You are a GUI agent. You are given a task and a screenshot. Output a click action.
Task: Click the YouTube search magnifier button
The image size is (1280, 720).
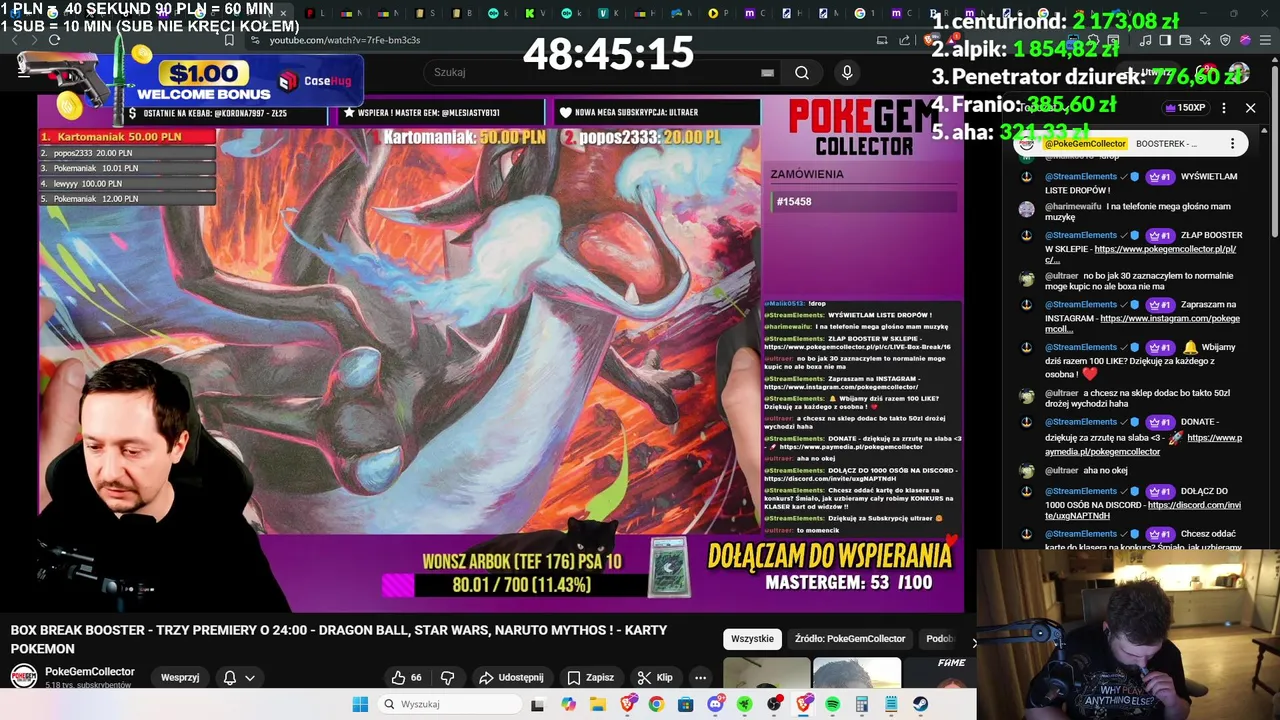[x=802, y=72]
